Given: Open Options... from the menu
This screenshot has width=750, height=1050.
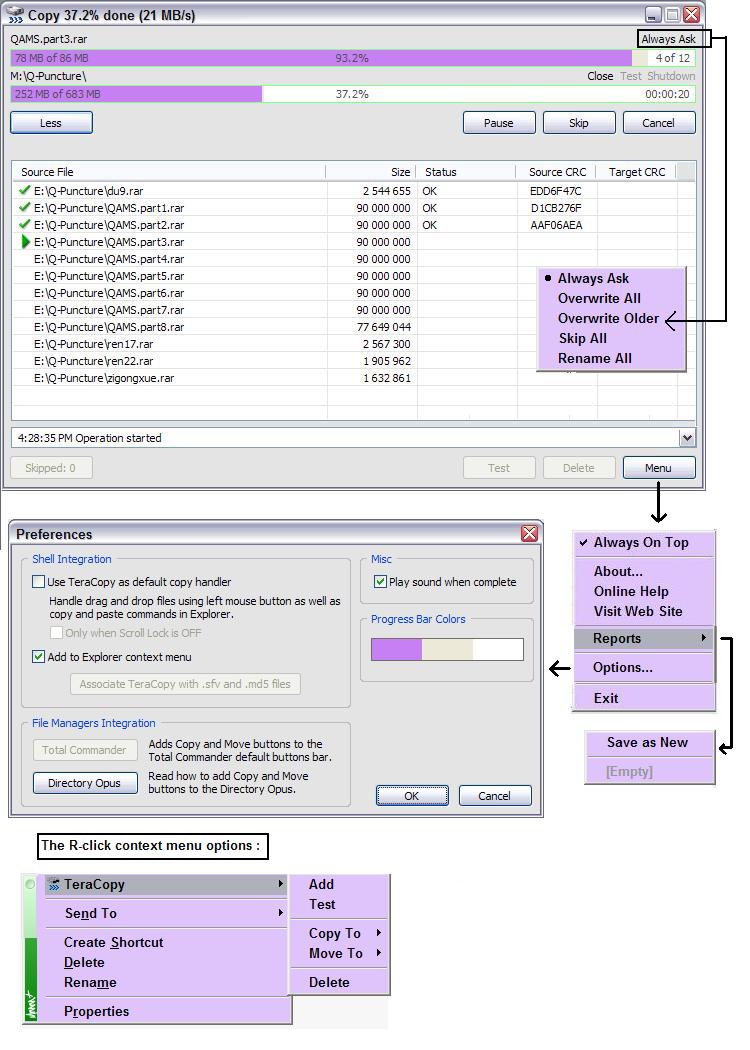Looking at the screenshot, I should (622, 667).
